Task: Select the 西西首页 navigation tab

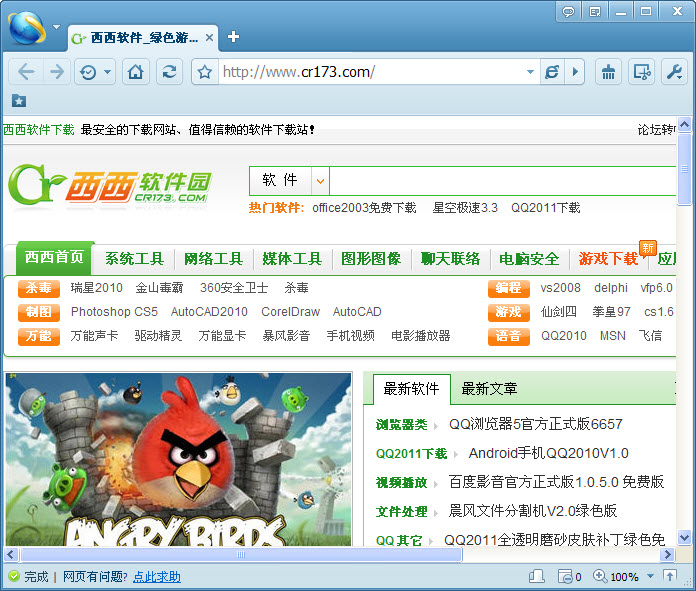Action: pos(54,258)
